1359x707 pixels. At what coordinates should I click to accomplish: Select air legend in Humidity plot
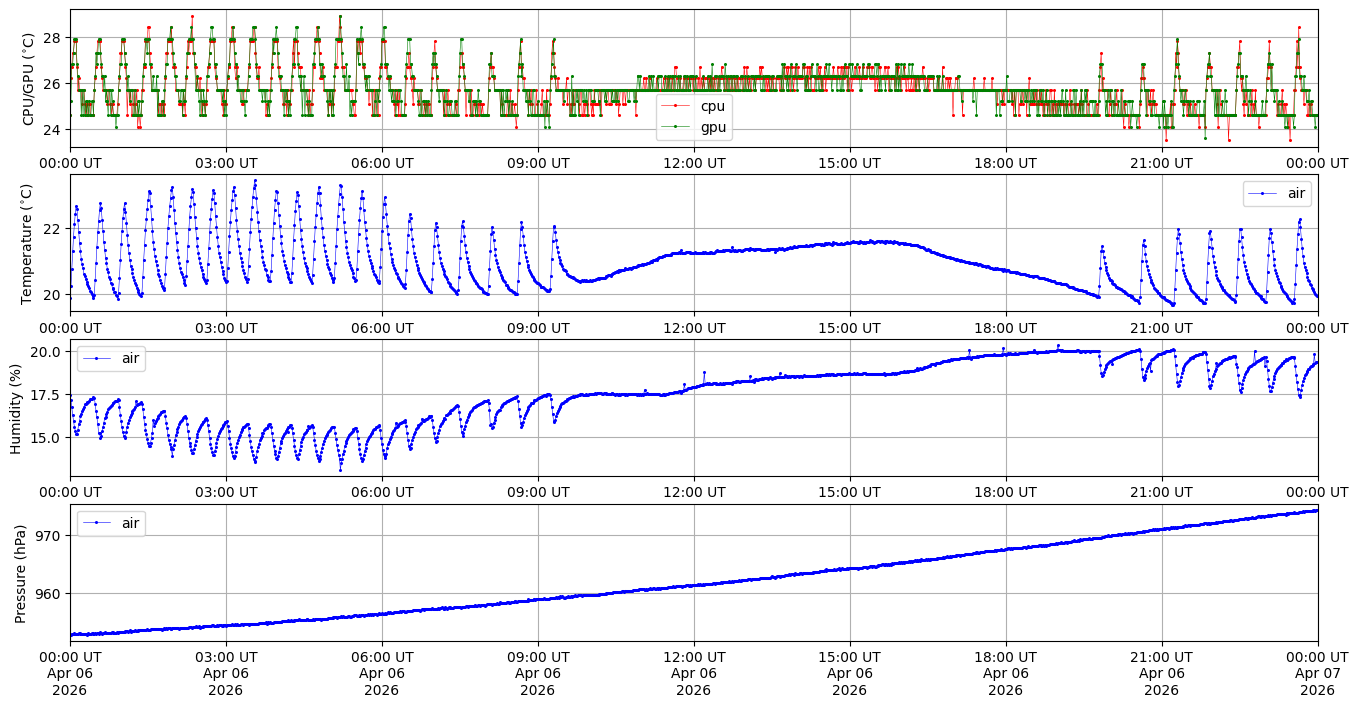click(x=133, y=358)
